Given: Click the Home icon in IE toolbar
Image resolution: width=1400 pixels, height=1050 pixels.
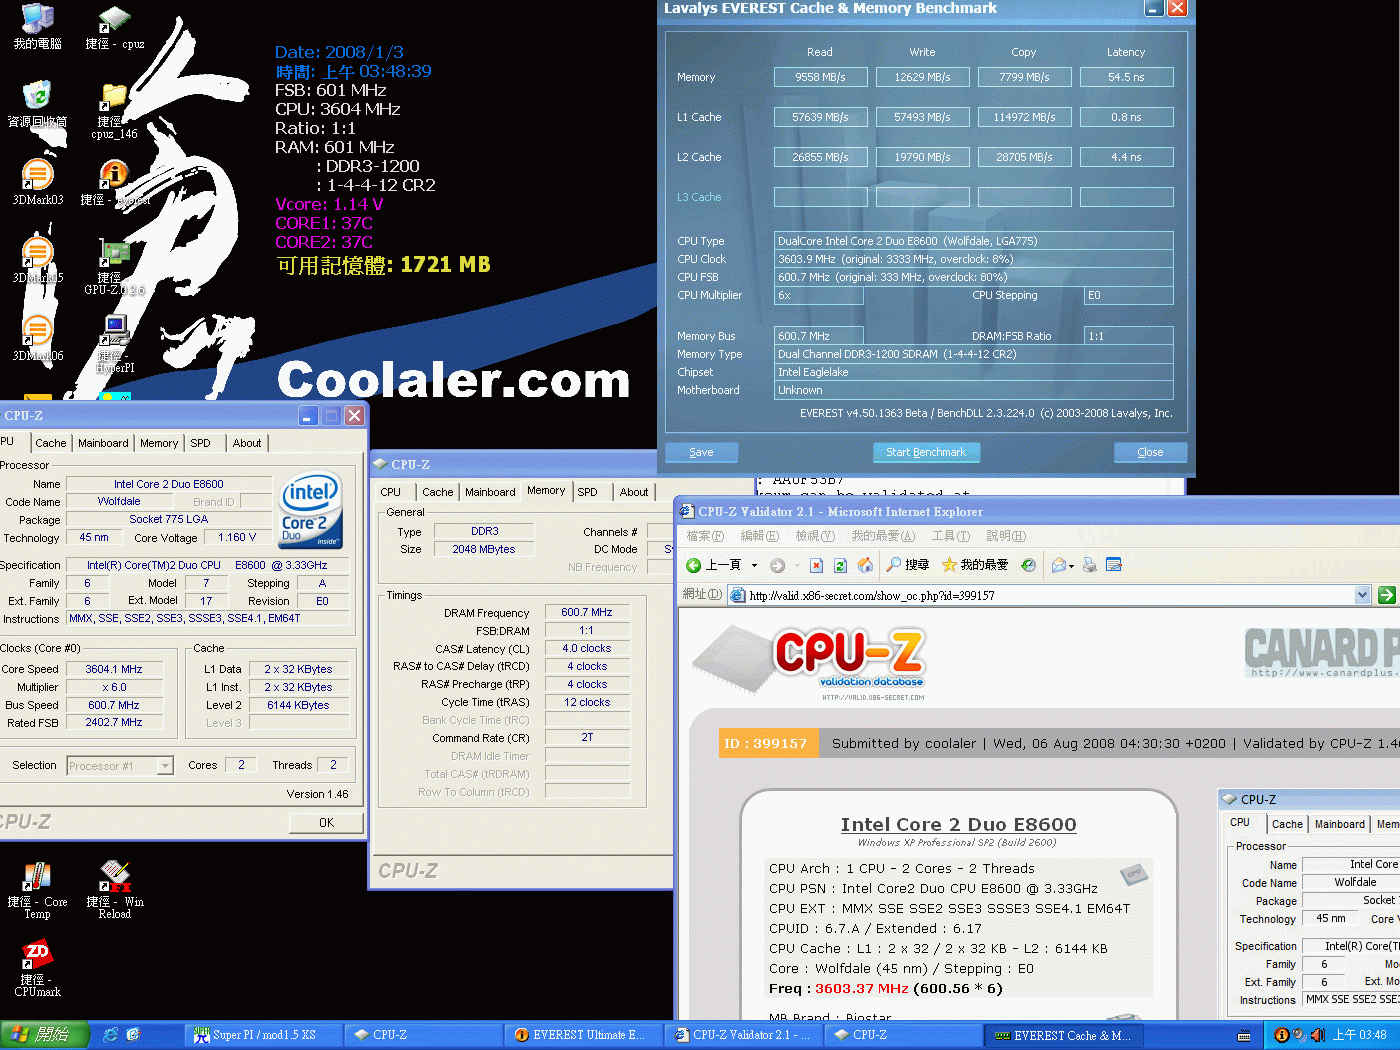Looking at the screenshot, I should (x=865, y=565).
